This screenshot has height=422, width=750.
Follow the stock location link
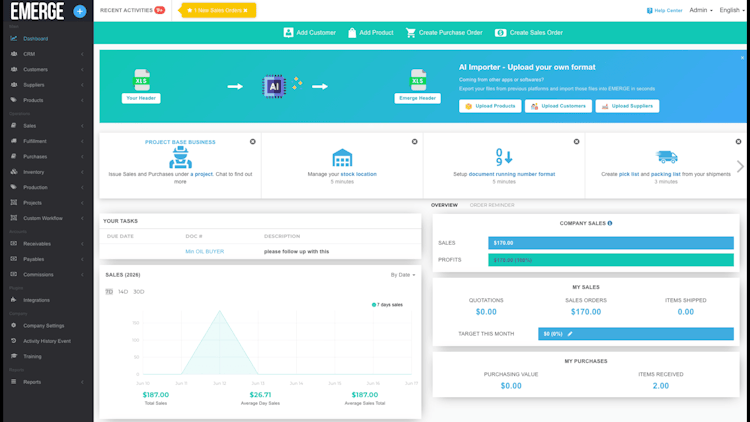[358, 174]
